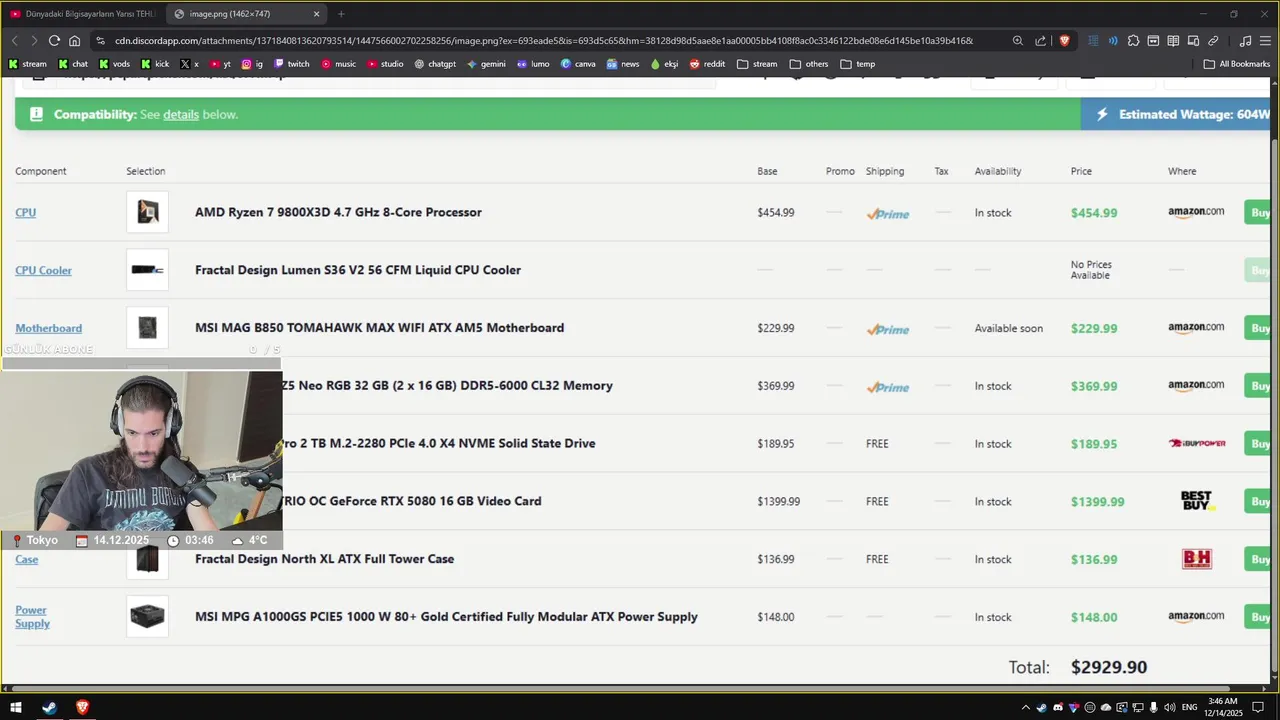
Task: Click the Best Buy merchant logo
Action: (1196, 501)
